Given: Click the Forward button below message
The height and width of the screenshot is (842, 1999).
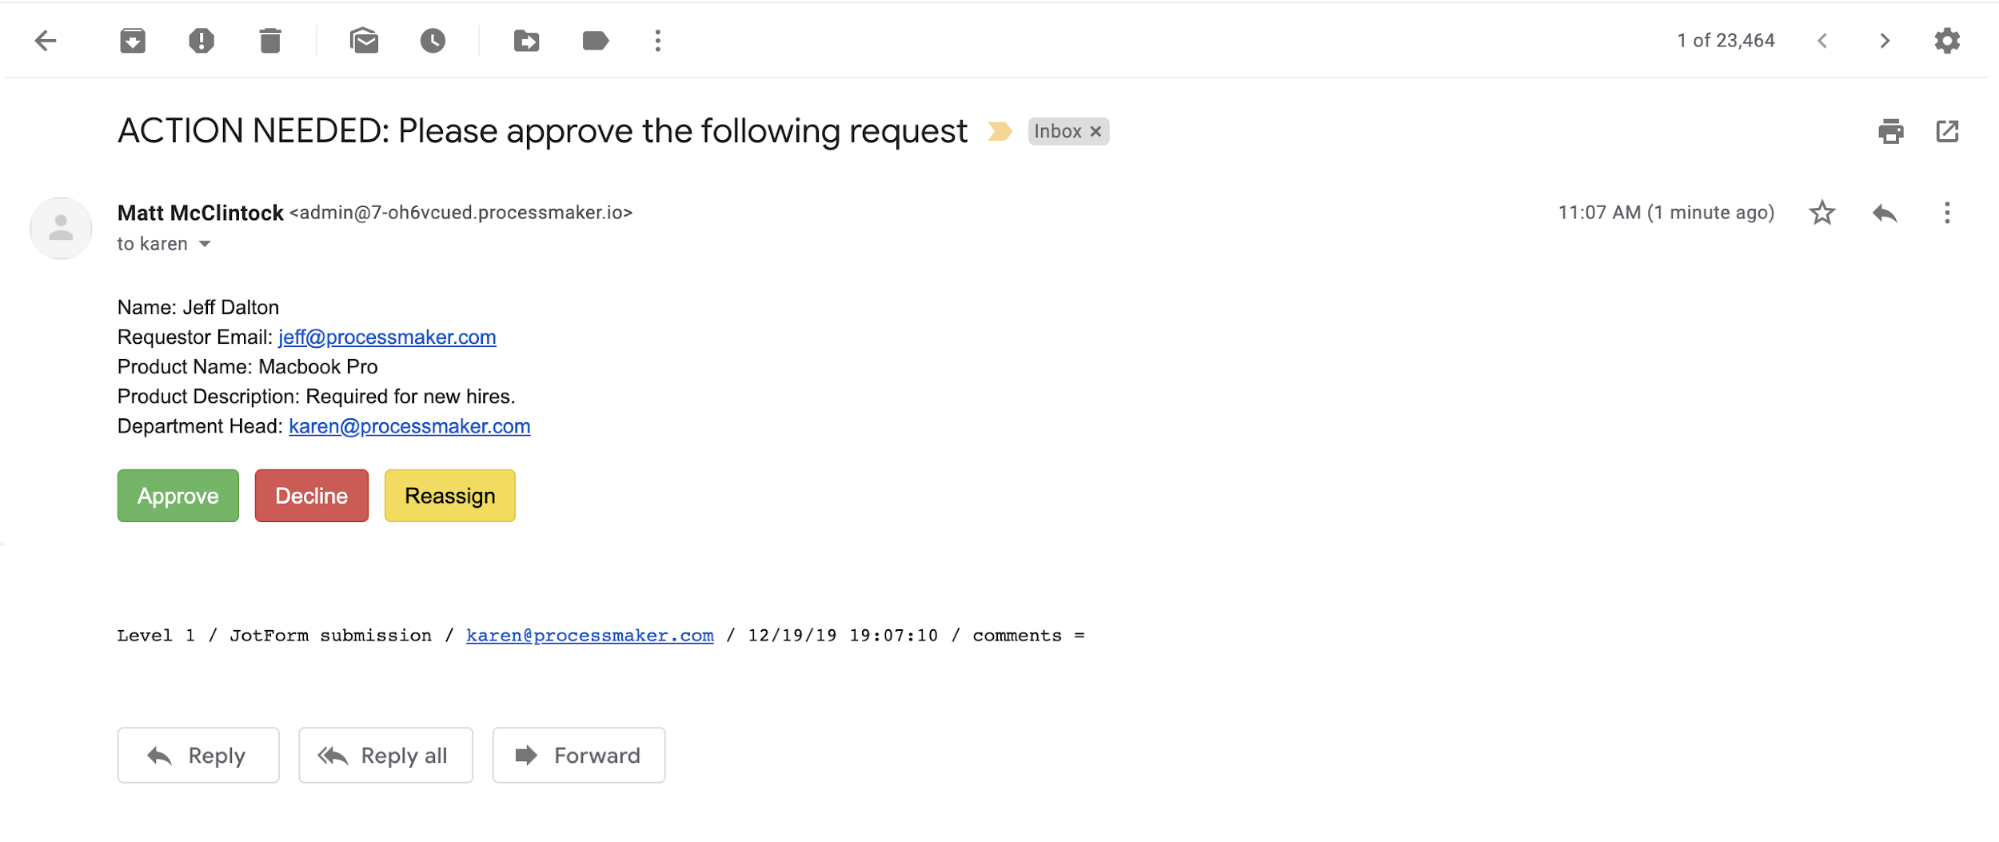Looking at the screenshot, I should (x=578, y=756).
